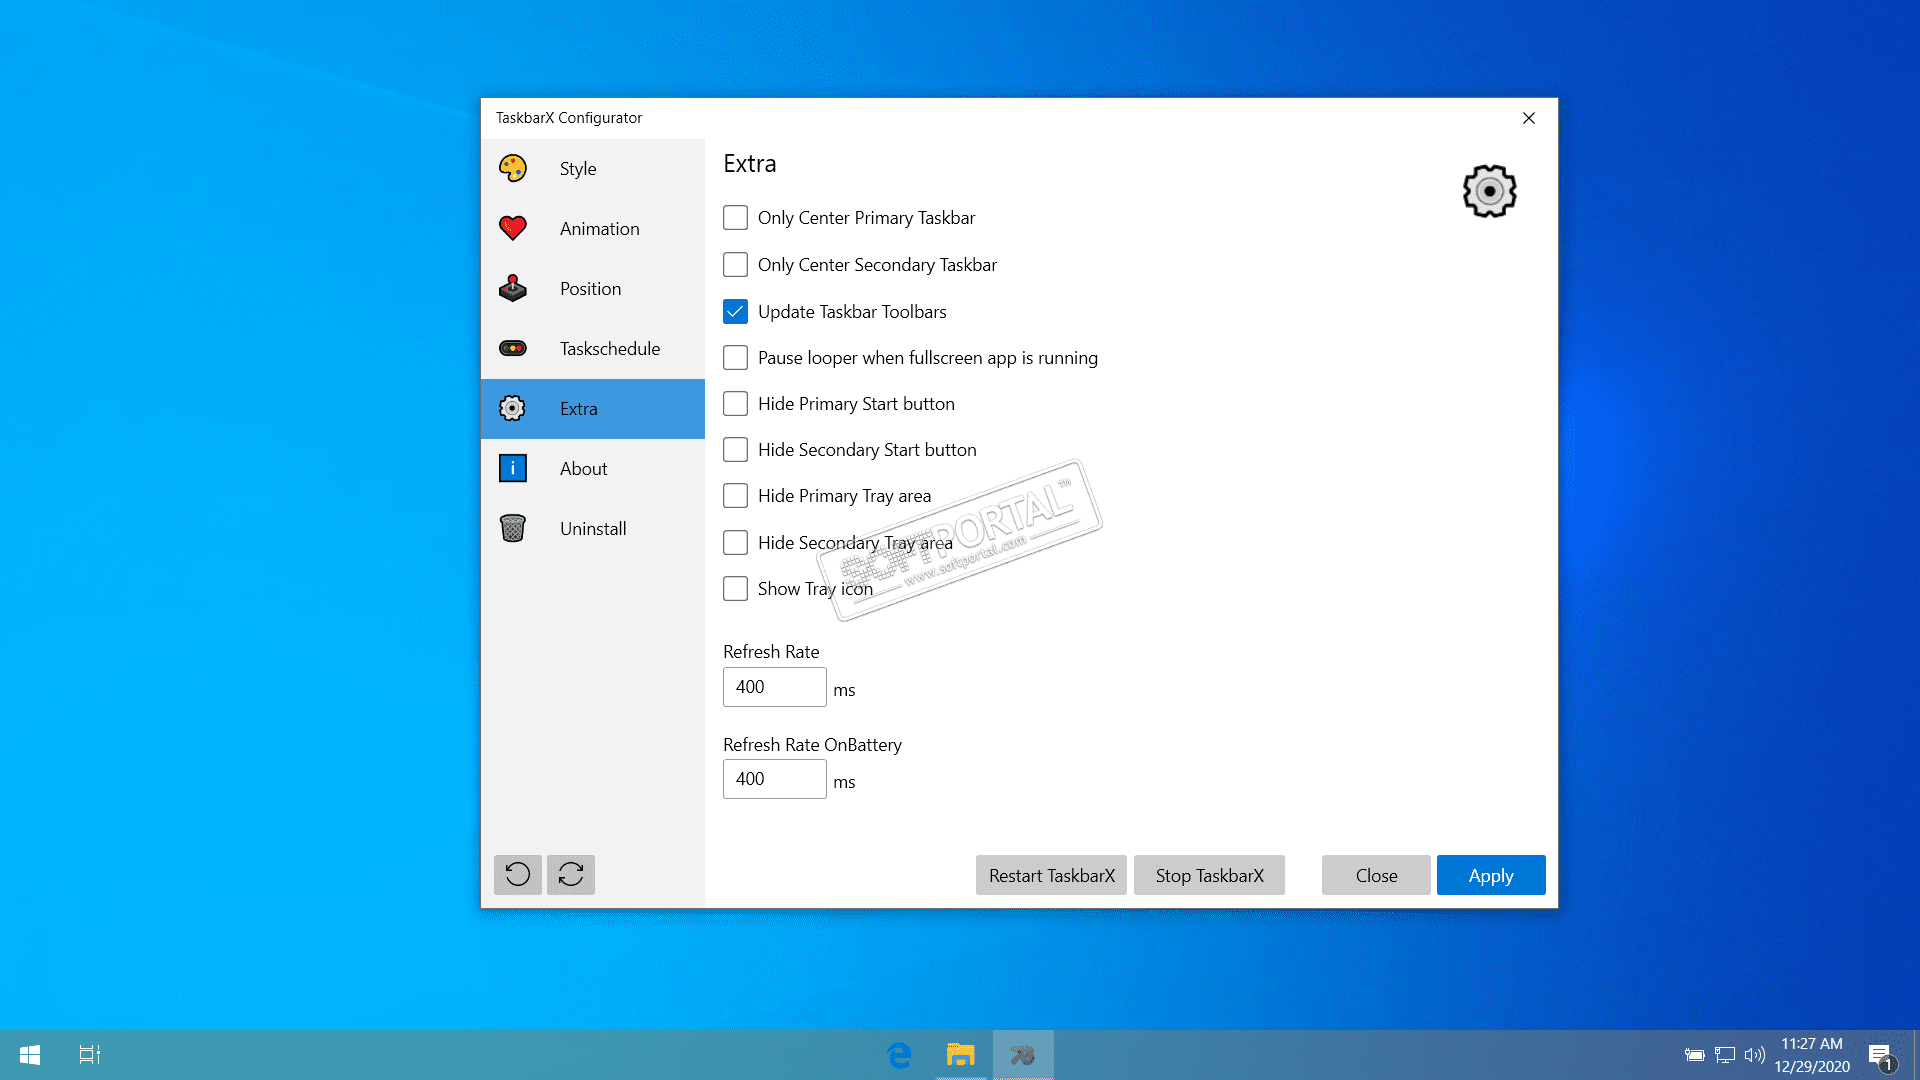Viewport: 1920px width, 1080px height.
Task: Enable Show Tray icon option
Action: (735, 589)
